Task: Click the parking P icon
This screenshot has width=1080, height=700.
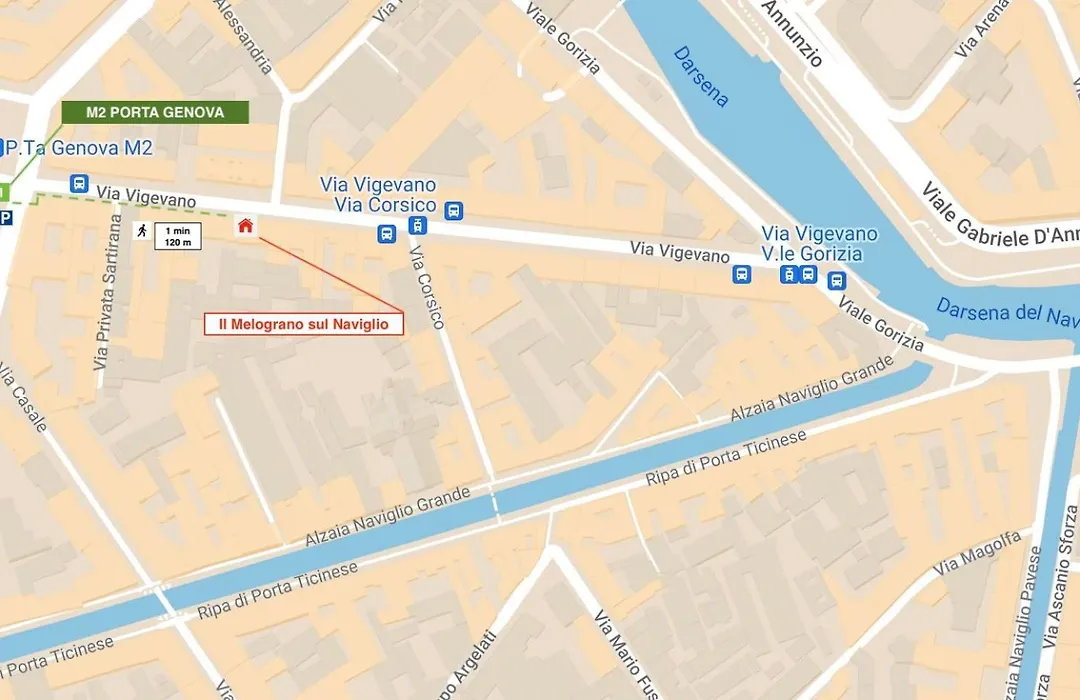Action: click(x=6, y=218)
